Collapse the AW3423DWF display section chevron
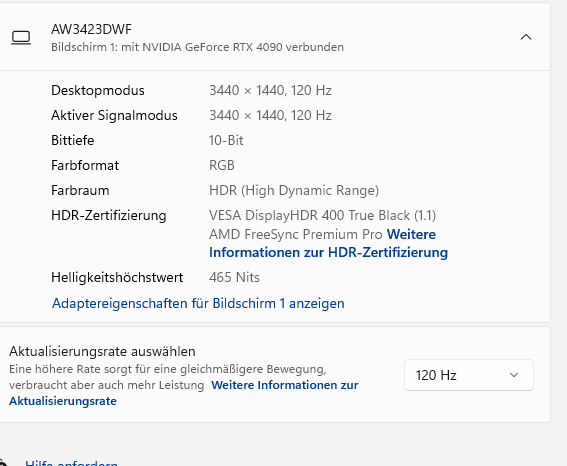This screenshot has width=567, height=466. coord(526,37)
